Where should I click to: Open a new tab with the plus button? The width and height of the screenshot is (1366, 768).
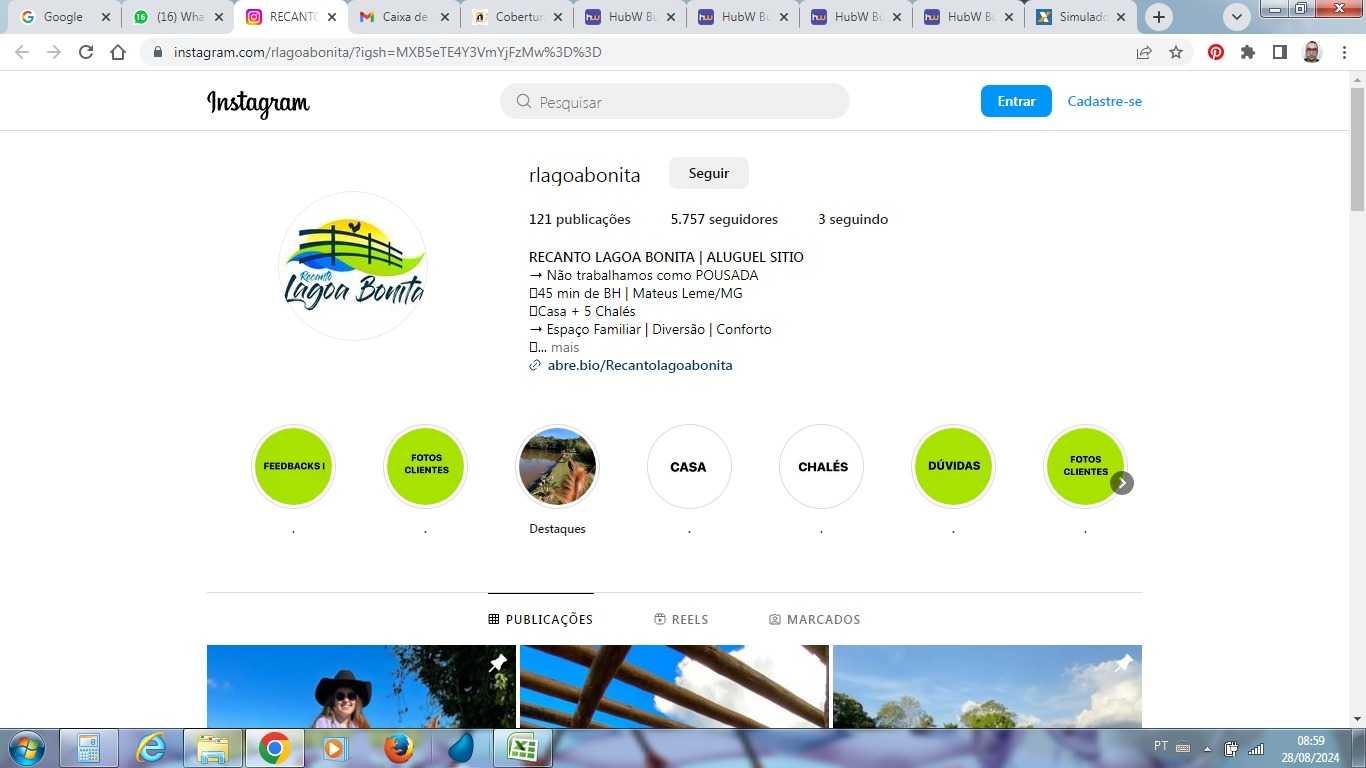(1159, 17)
